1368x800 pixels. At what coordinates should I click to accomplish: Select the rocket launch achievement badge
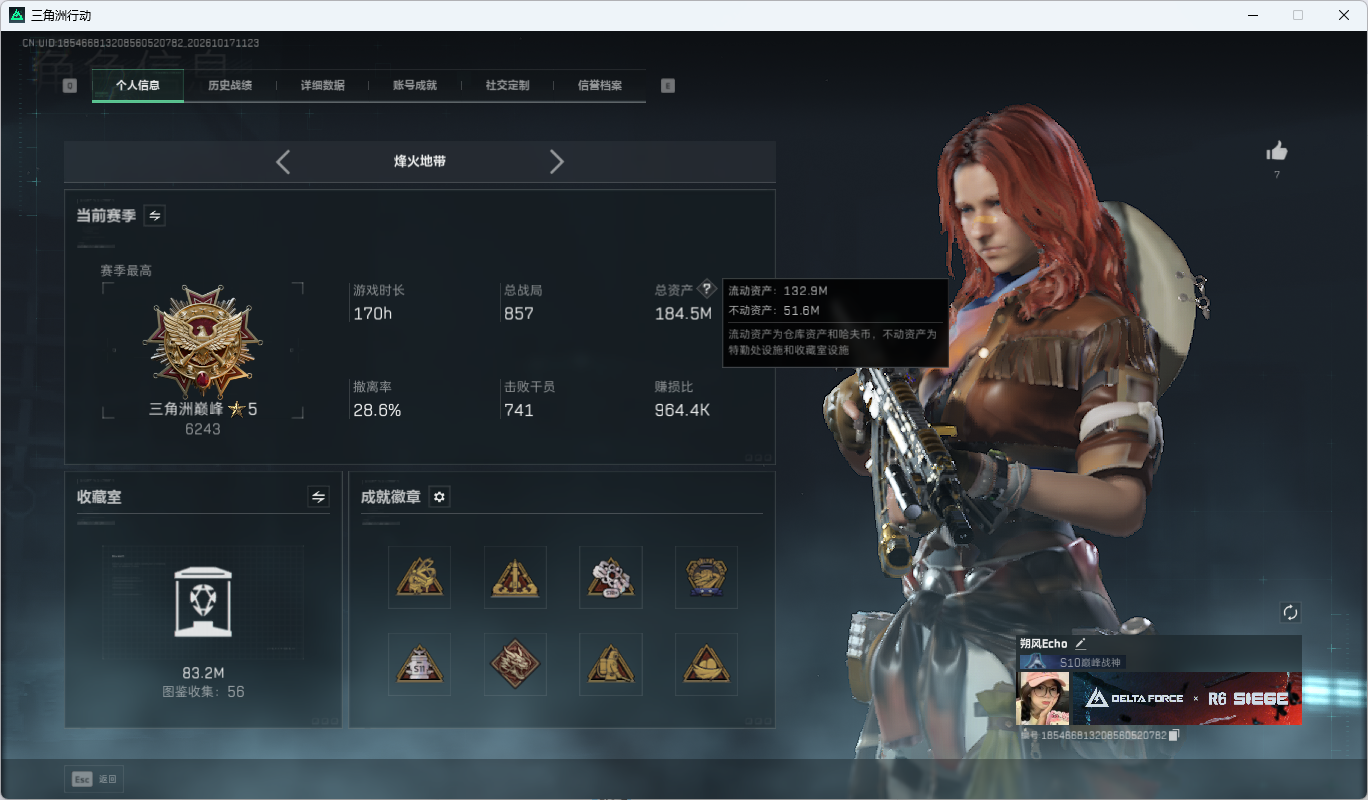coord(515,577)
